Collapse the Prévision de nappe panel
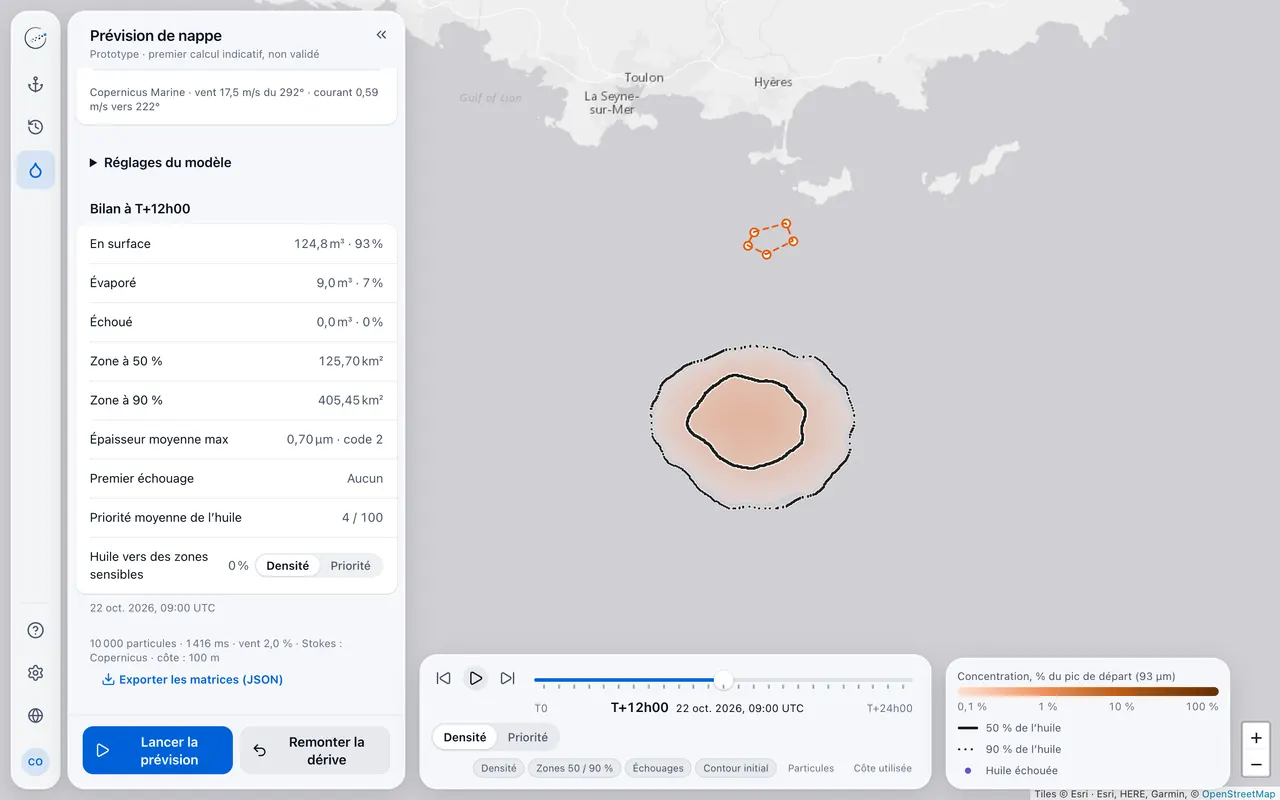The height and width of the screenshot is (800, 1280). [381, 35]
